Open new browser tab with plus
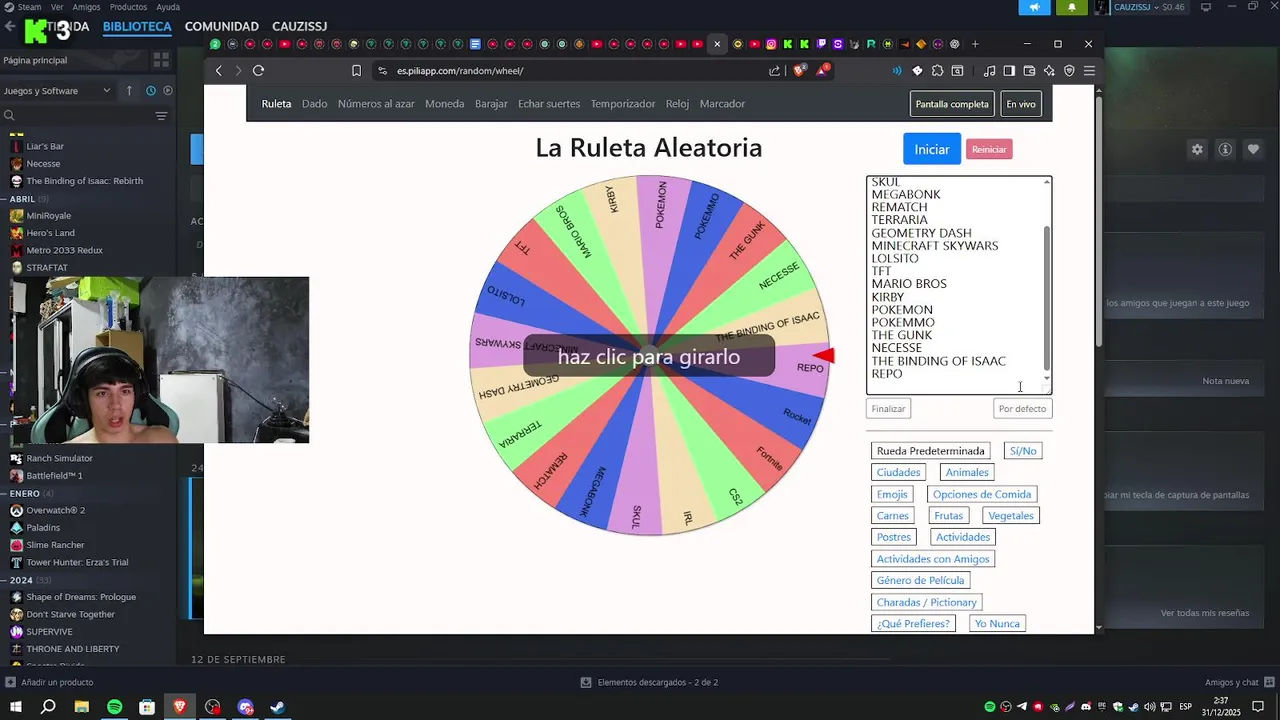Image resolution: width=1280 pixels, height=720 pixels. (975, 44)
